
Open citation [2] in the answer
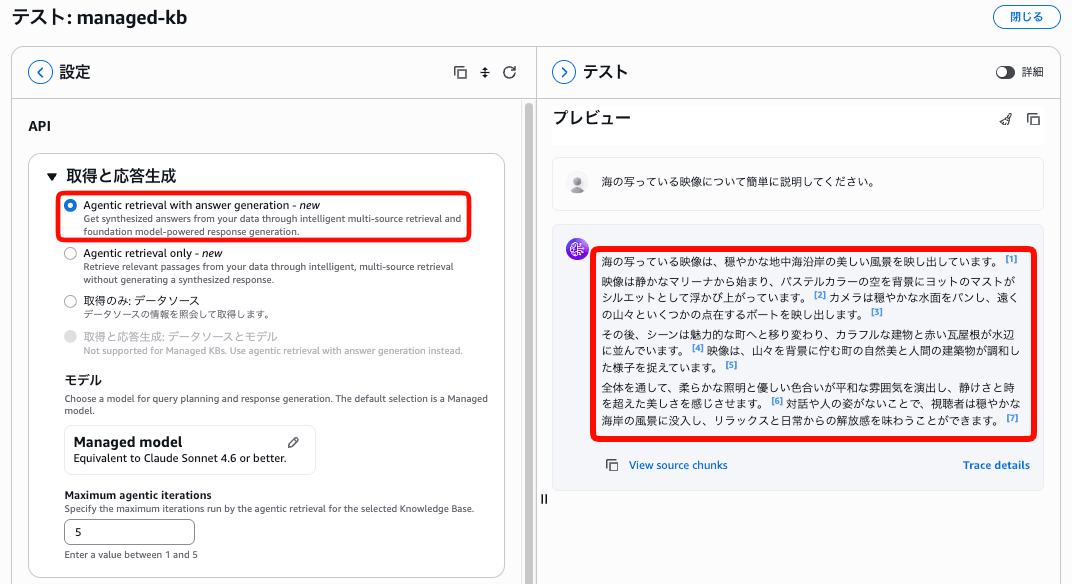tap(820, 295)
